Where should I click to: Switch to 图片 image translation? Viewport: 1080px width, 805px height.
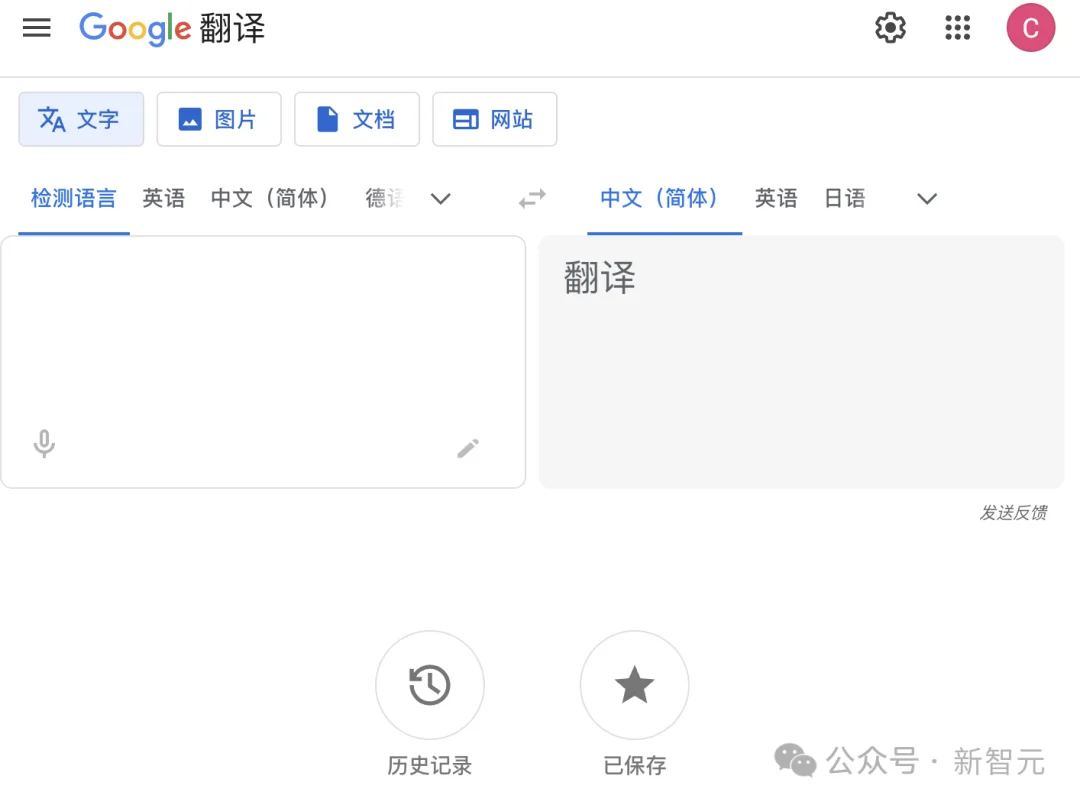tap(219, 119)
